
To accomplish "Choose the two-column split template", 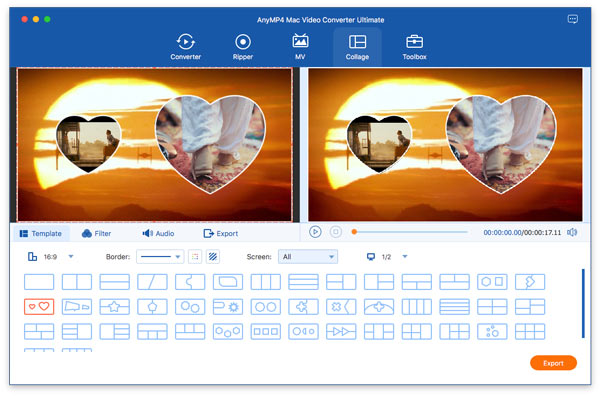I will 77,282.
